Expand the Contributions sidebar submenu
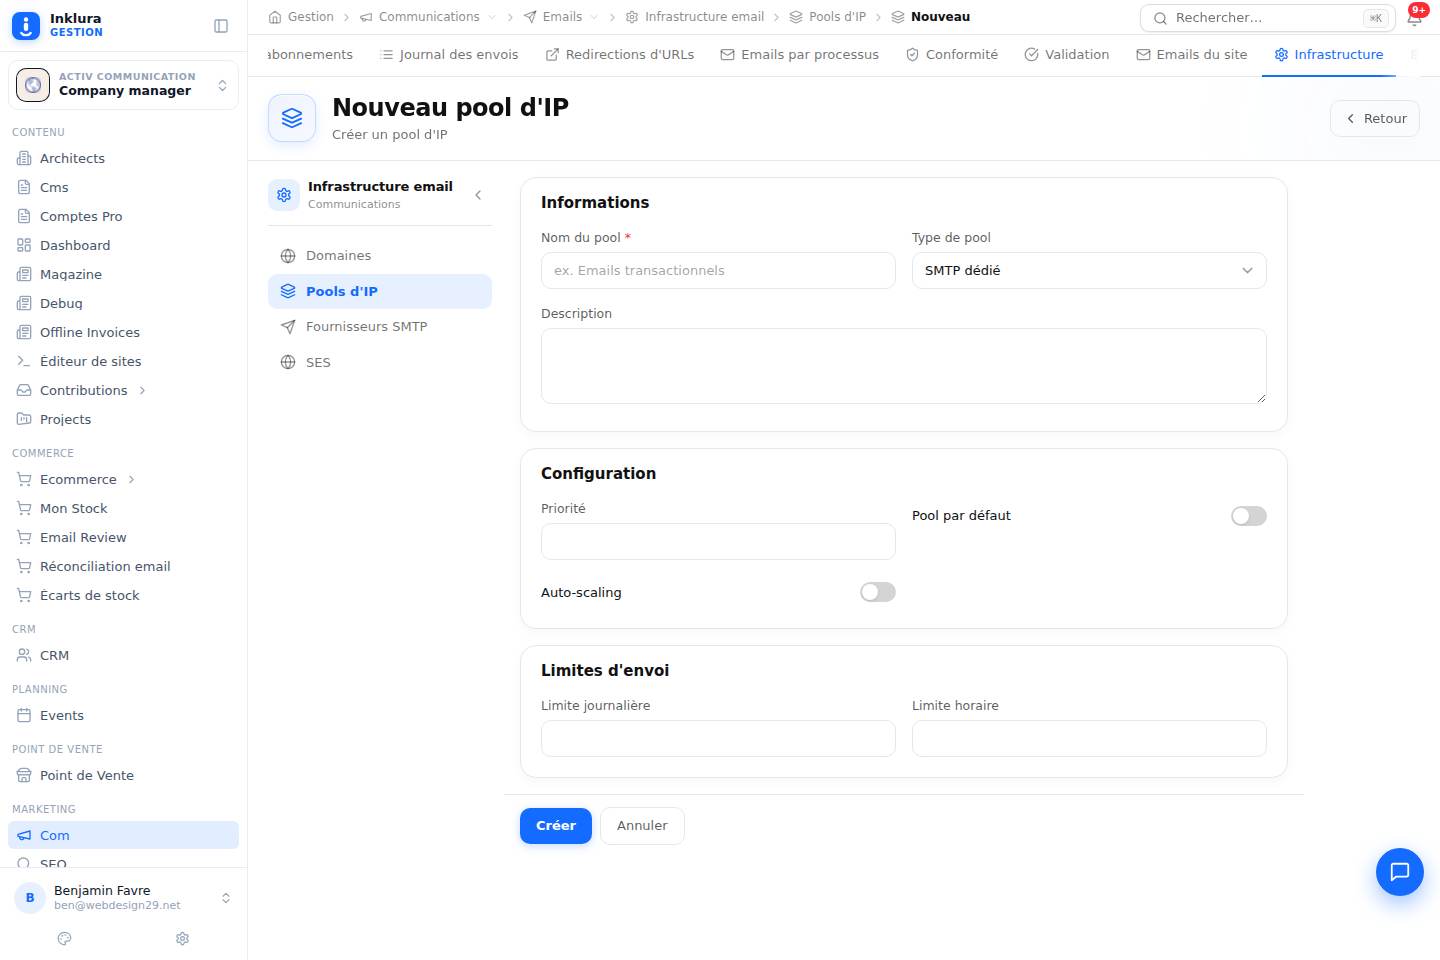The width and height of the screenshot is (1440, 960). click(142, 390)
